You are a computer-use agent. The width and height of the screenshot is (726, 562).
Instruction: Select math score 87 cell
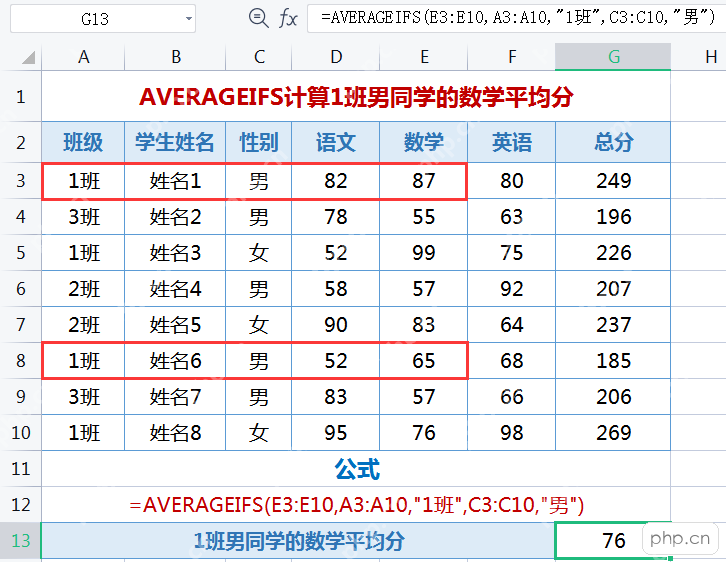tap(424, 181)
